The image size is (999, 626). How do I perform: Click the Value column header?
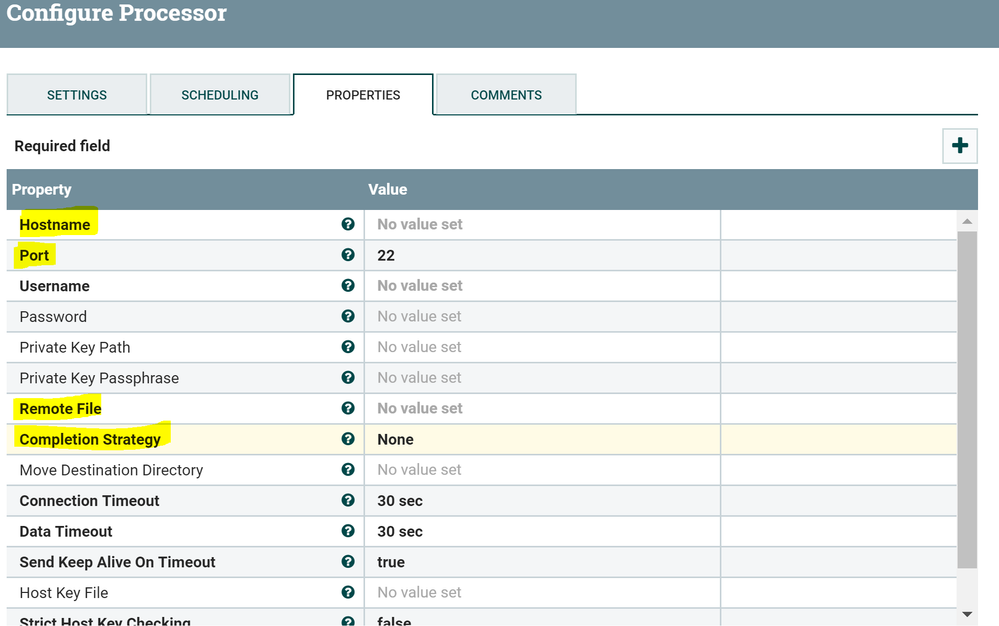pyautogui.click(x=387, y=189)
